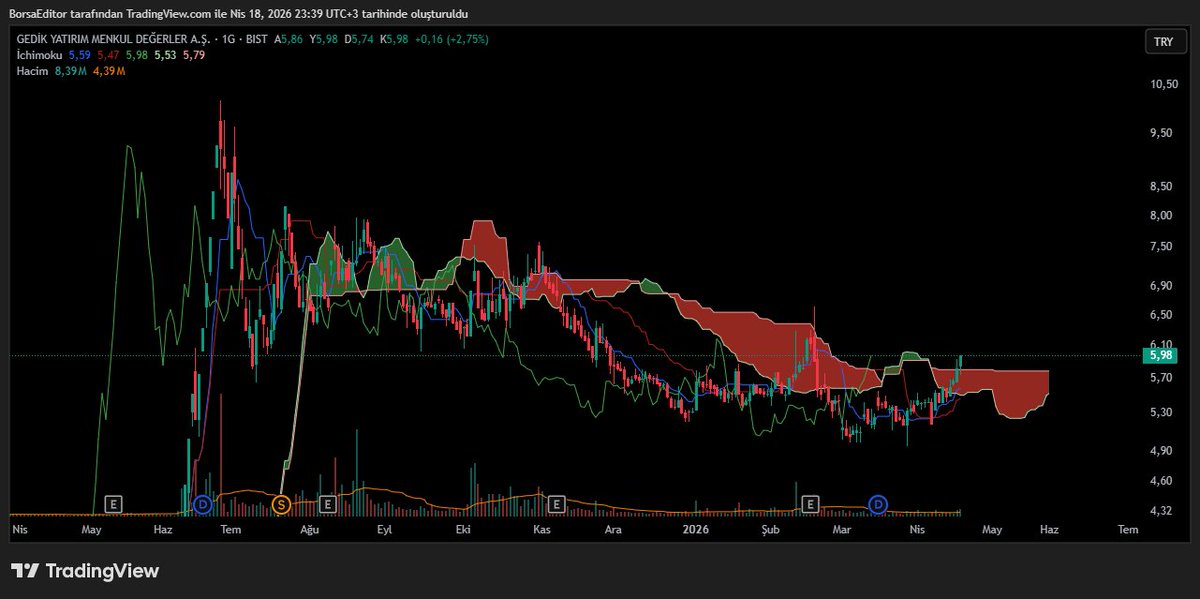Click the BorsaEditor header caption text
The image size is (1200, 599).
[238, 13]
